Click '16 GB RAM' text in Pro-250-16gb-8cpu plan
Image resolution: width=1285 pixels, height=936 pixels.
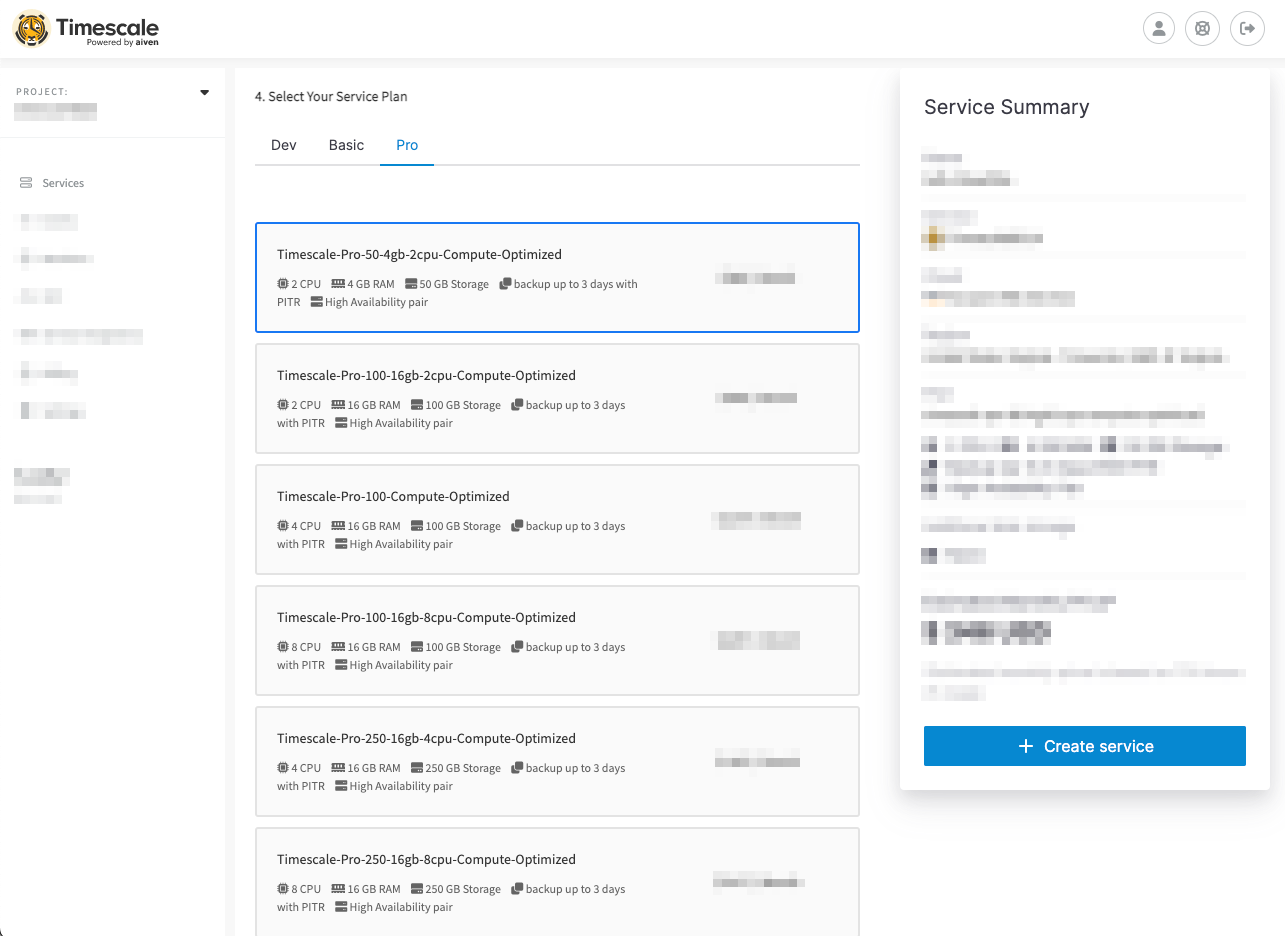pyautogui.click(x=374, y=889)
